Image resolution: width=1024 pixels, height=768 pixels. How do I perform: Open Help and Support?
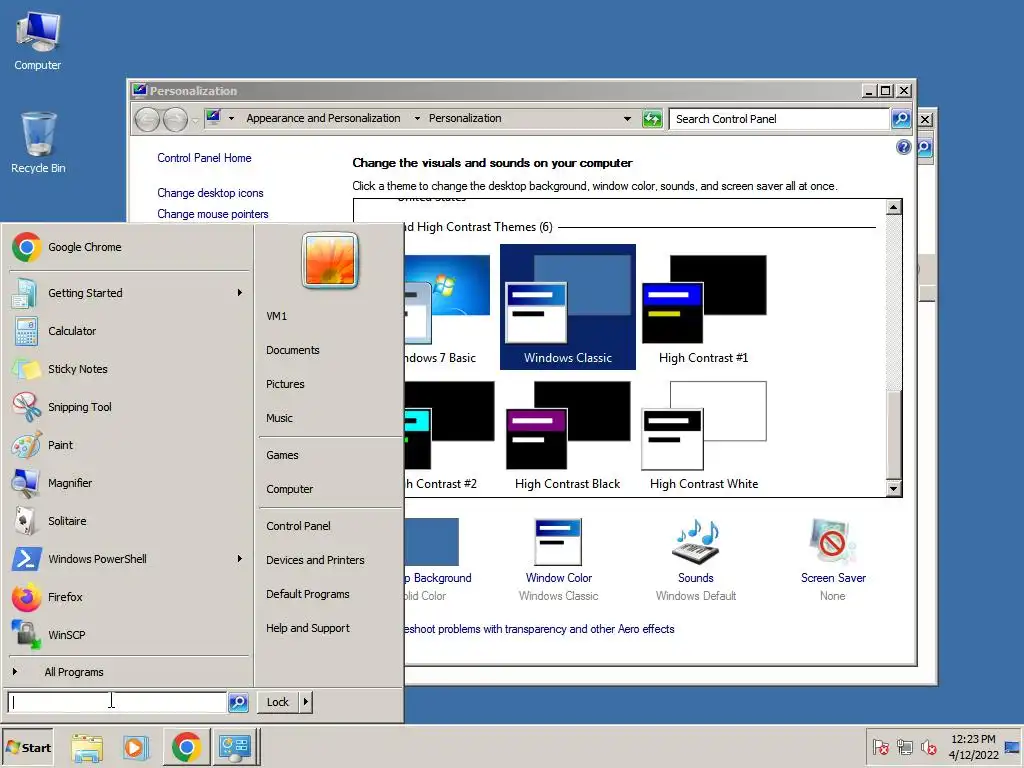pyautogui.click(x=308, y=628)
